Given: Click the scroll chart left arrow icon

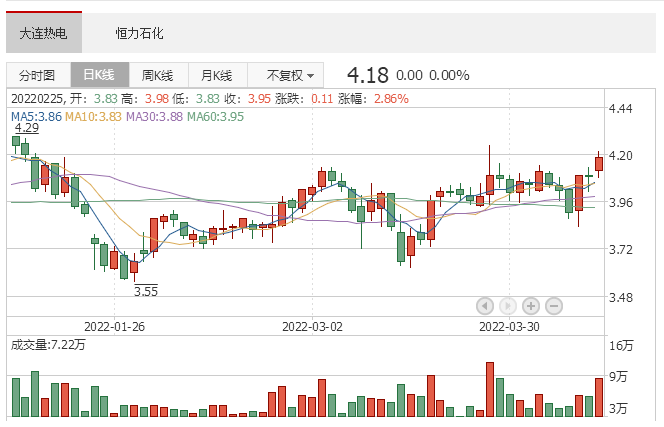Looking at the screenshot, I should pos(485,306).
